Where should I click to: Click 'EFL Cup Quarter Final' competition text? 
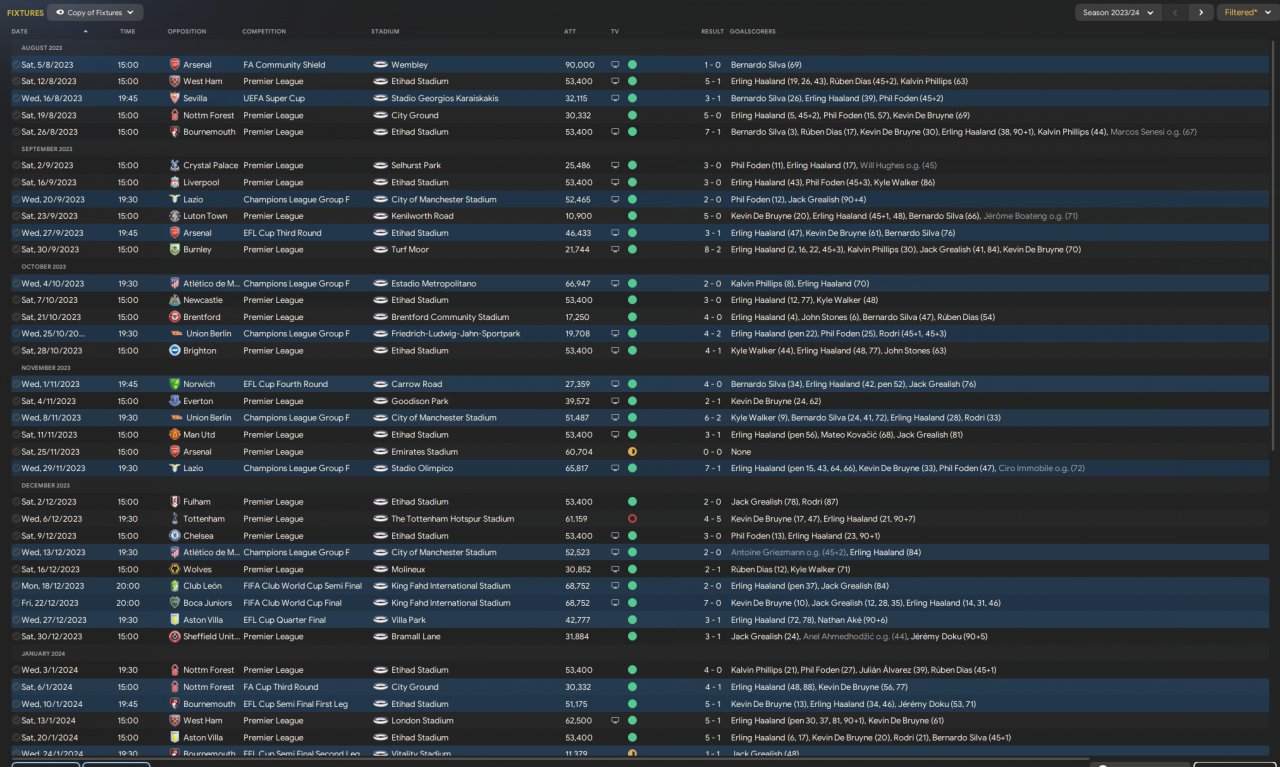click(284, 620)
